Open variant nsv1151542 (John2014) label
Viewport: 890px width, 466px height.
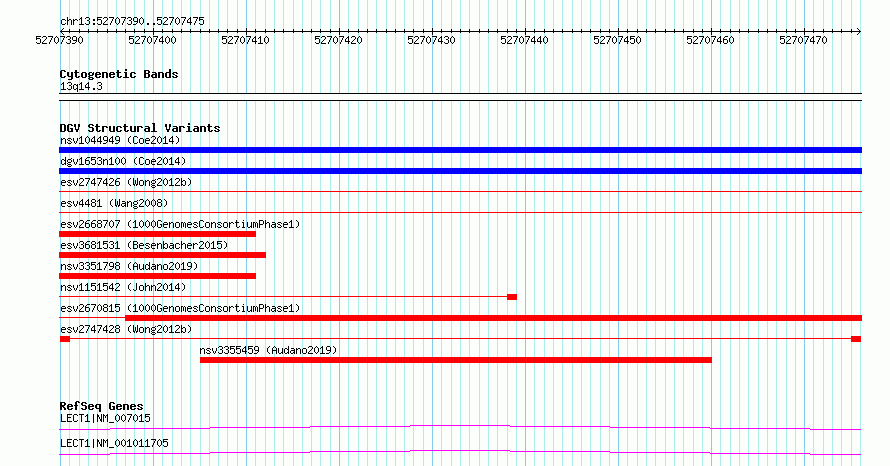pyautogui.click(x=123, y=287)
